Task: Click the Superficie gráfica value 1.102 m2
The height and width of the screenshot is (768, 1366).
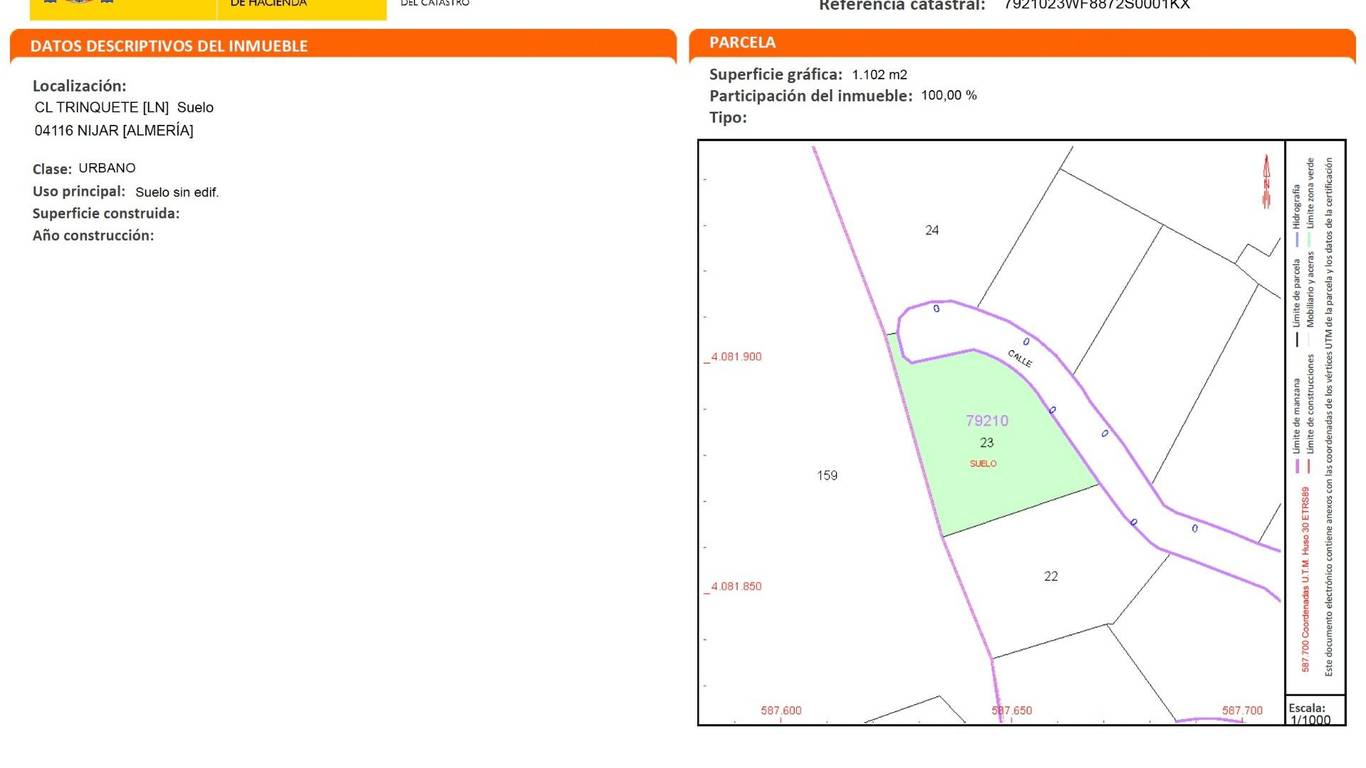Action: (879, 74)
